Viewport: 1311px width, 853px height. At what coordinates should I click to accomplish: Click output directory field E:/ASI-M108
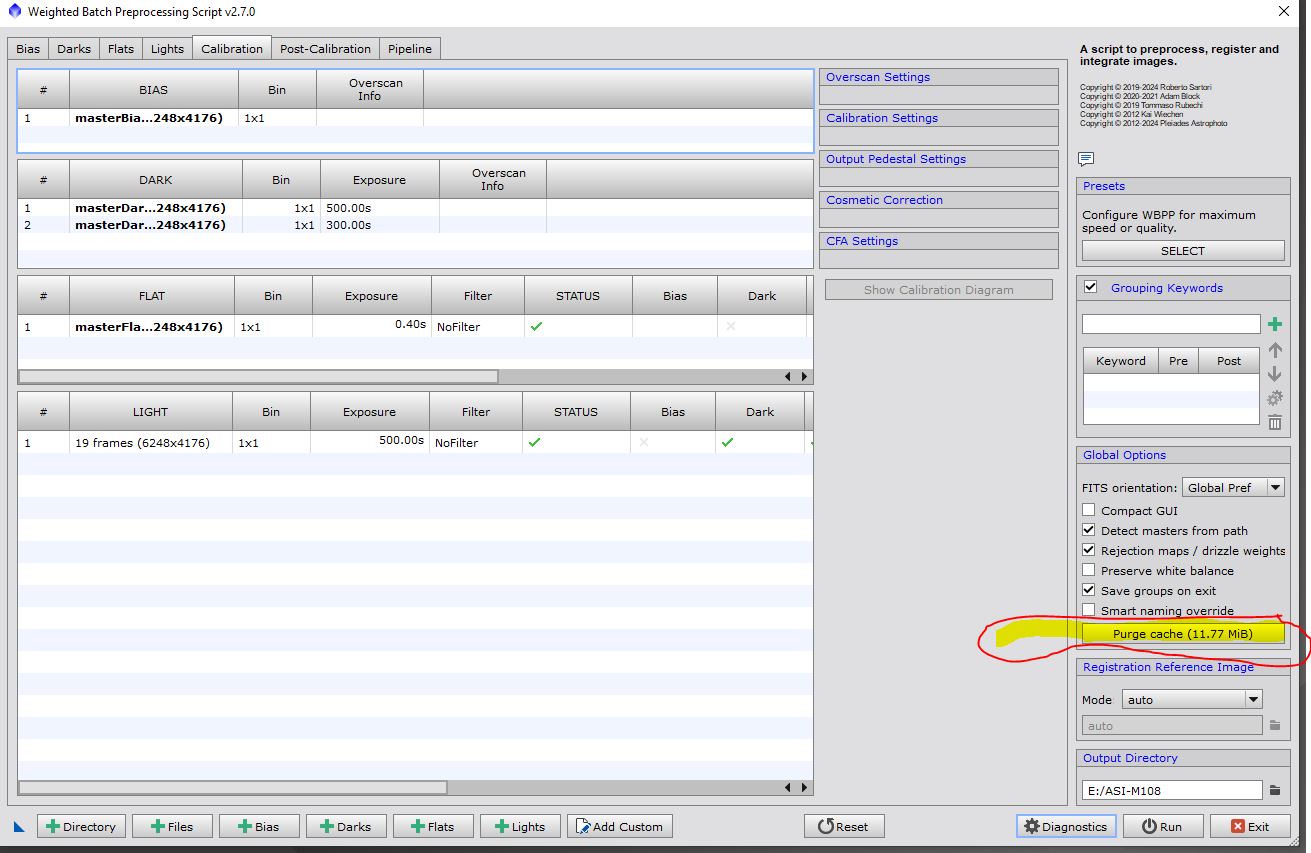click(1172, 790)
